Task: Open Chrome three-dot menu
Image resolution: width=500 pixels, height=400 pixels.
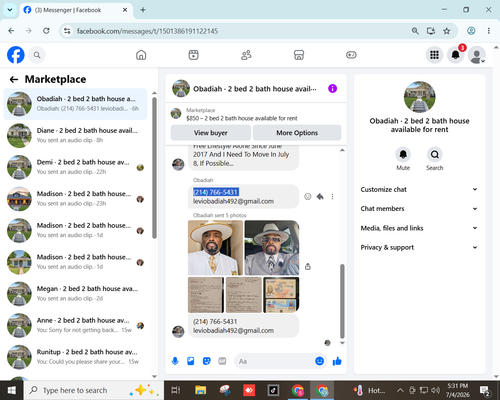Action: 489,31
